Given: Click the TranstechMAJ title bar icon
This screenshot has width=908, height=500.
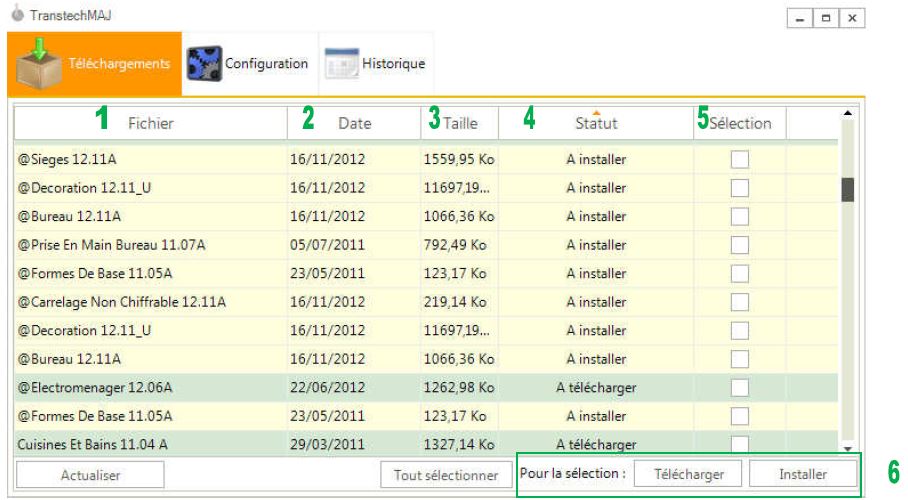Looking at the screenshot, I should tap(16, 18).
